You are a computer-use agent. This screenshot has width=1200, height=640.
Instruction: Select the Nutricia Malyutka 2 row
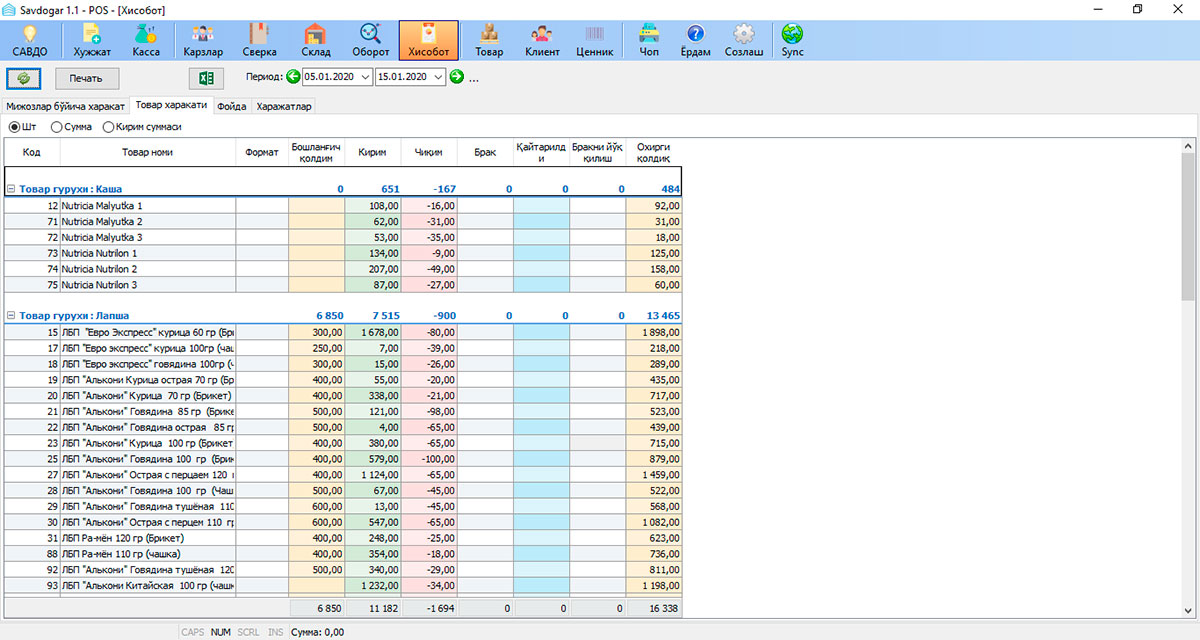tap(343, 221)
